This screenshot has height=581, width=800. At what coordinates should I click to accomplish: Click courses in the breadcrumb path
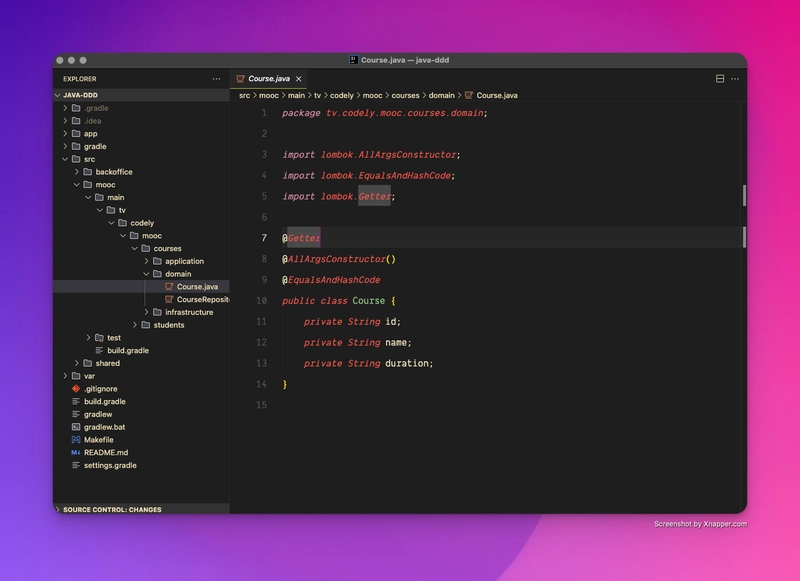[406, 95]
